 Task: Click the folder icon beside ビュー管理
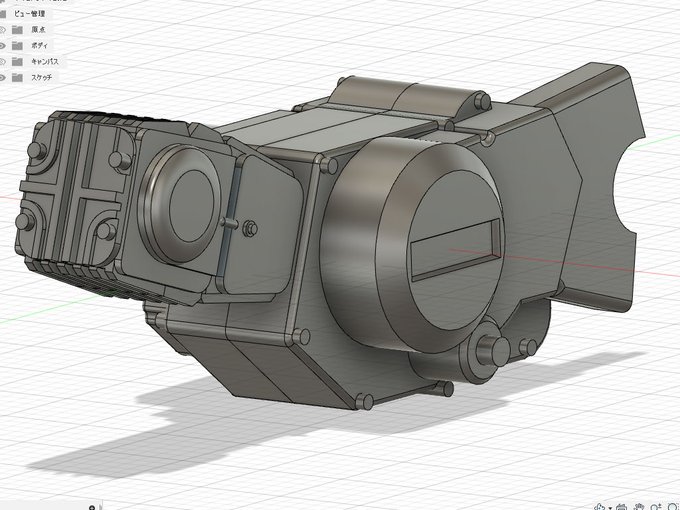(3, 14)
